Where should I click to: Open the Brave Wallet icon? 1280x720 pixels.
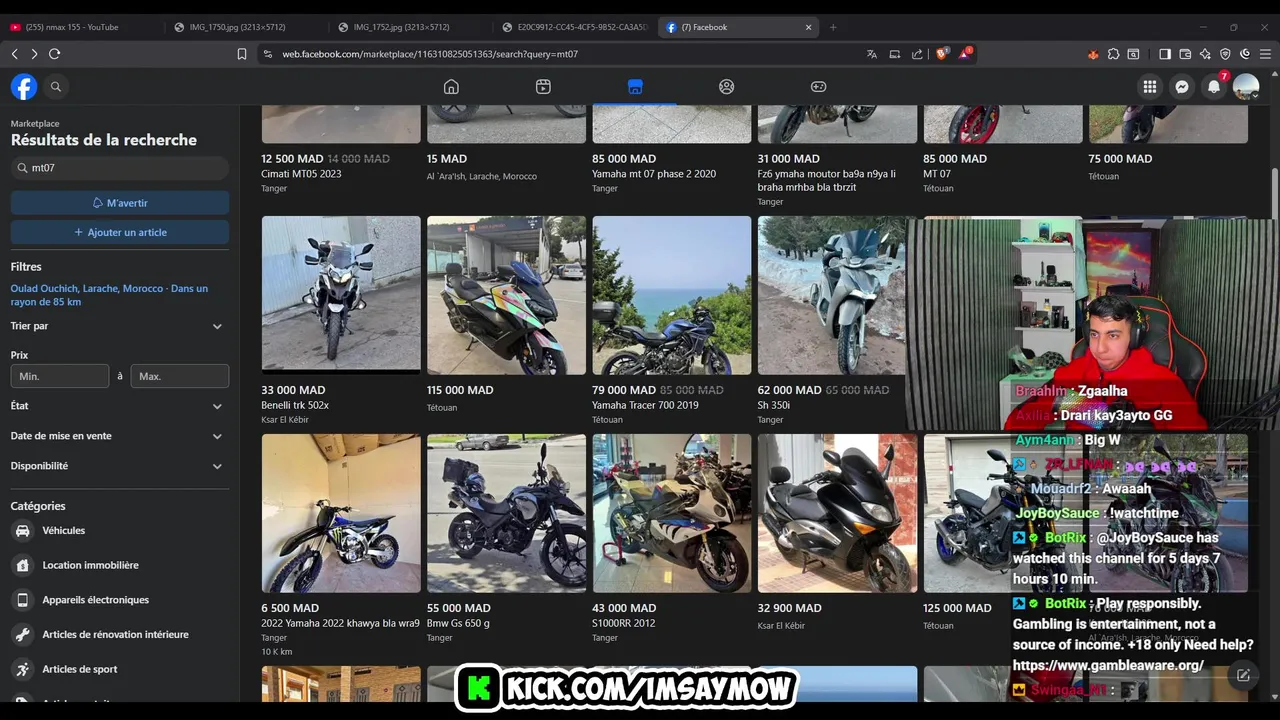(x=1185, y=54)
